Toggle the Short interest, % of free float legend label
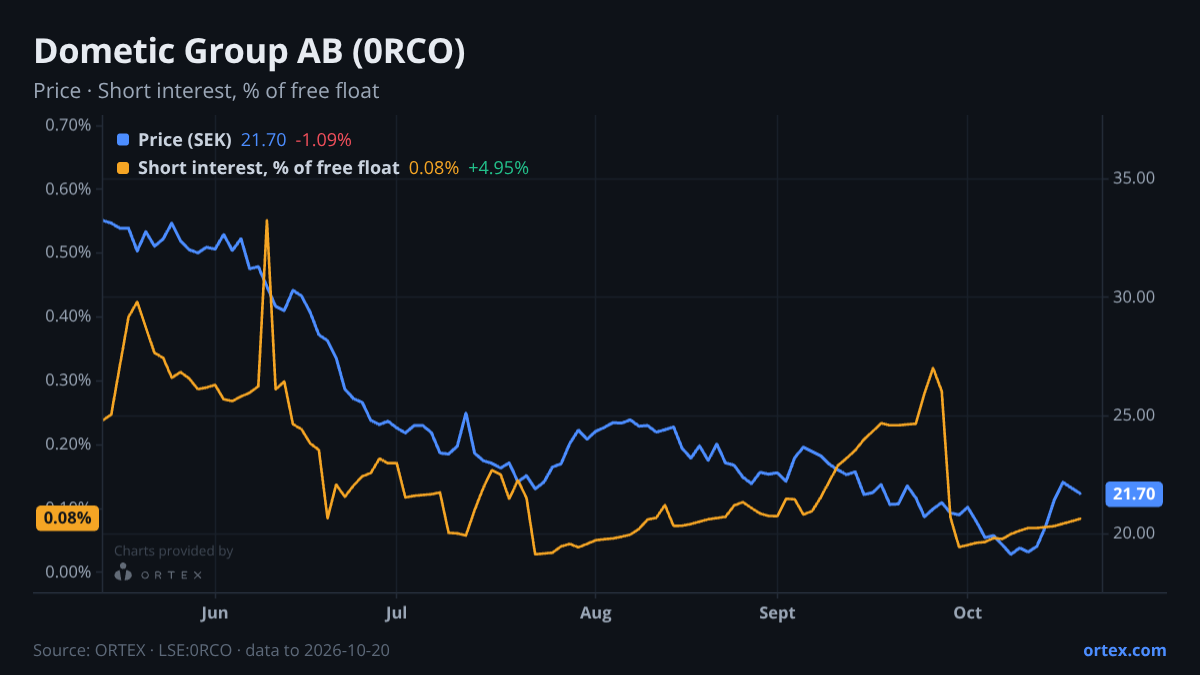 (x=268, y=168)
